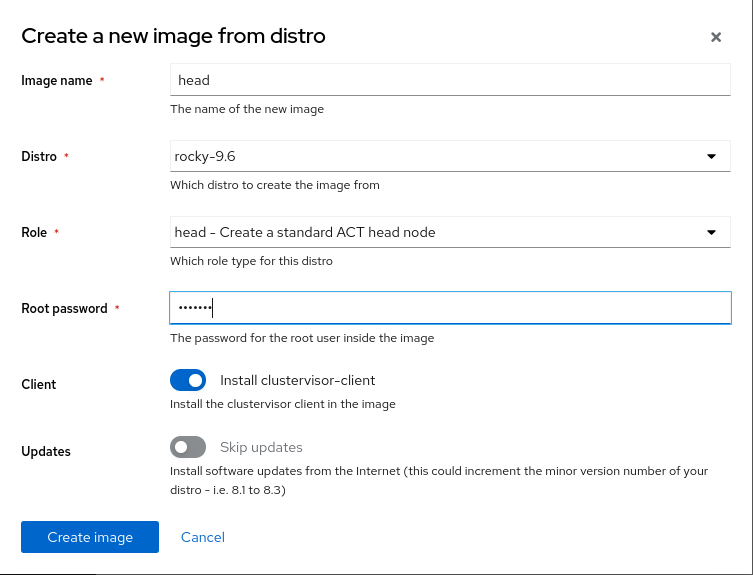The image size is (753, 575).
Task: Click the Distro dropdown caret arrow
Action: [711, 156]
